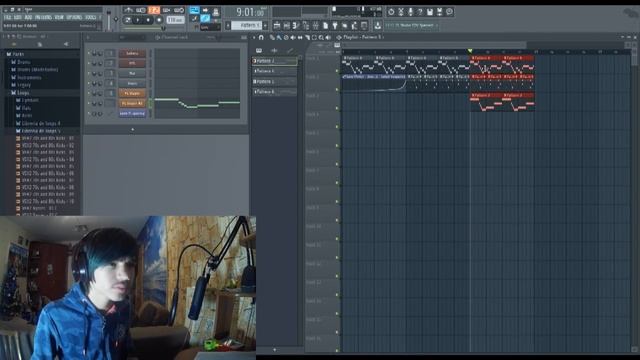
Task: Click the microphone one-click recording icon
Action: tap(410, 12)
